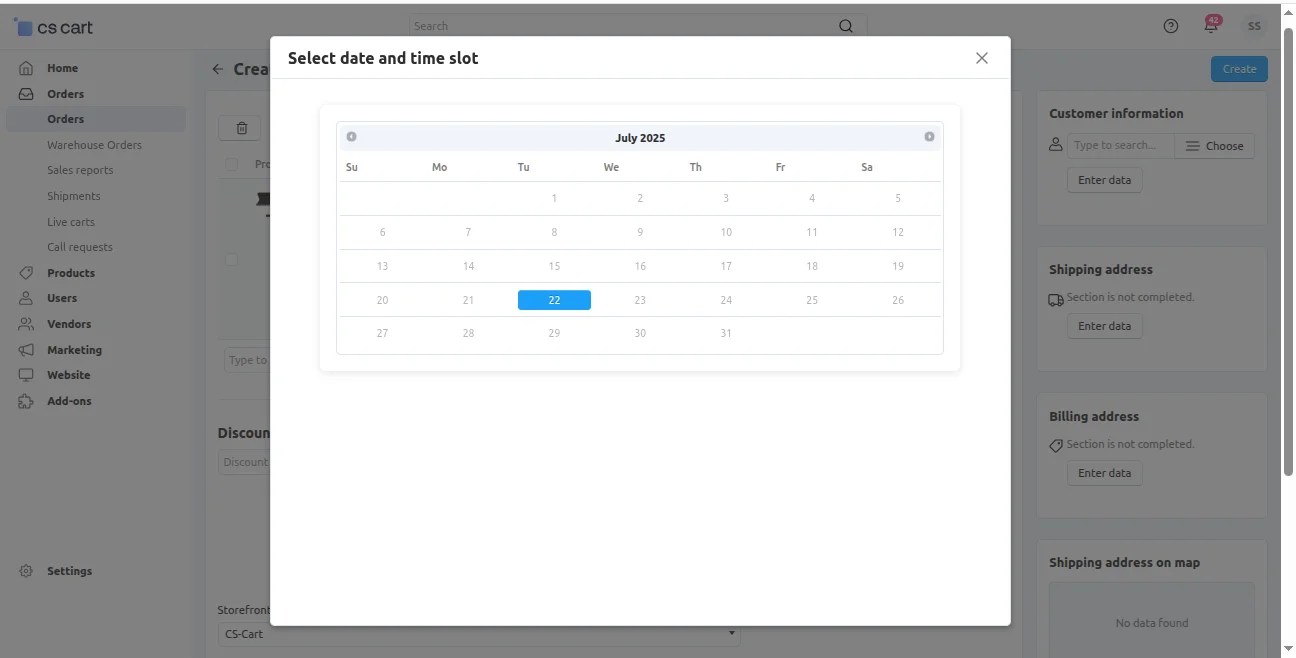Click the search magnifier icon
Image resolution: width=1296 pixels, height=658 pixels.
coord(846,26)
